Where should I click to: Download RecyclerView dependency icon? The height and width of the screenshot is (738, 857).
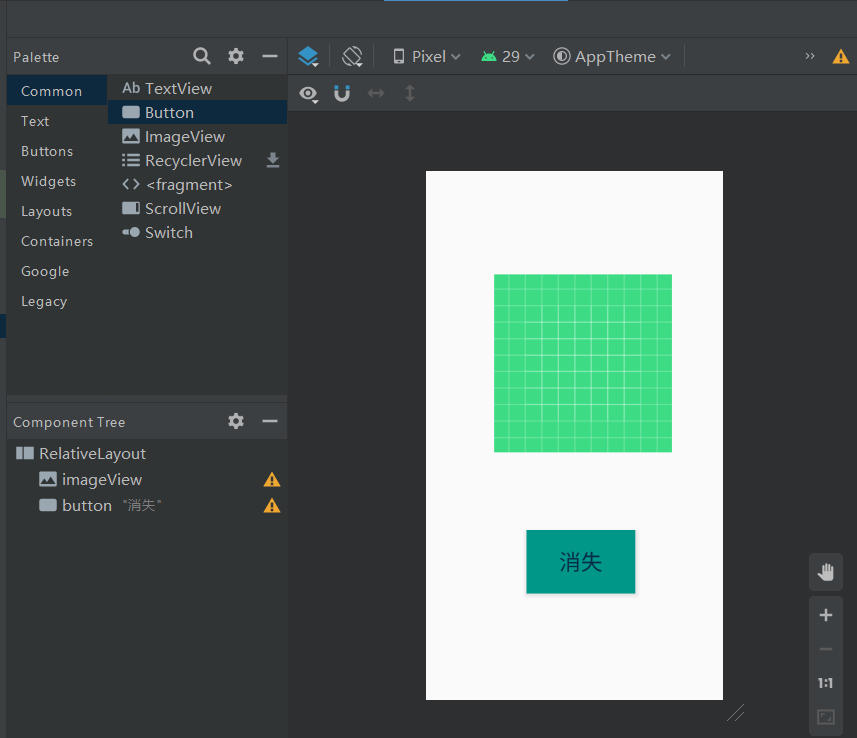pos(273,160)
